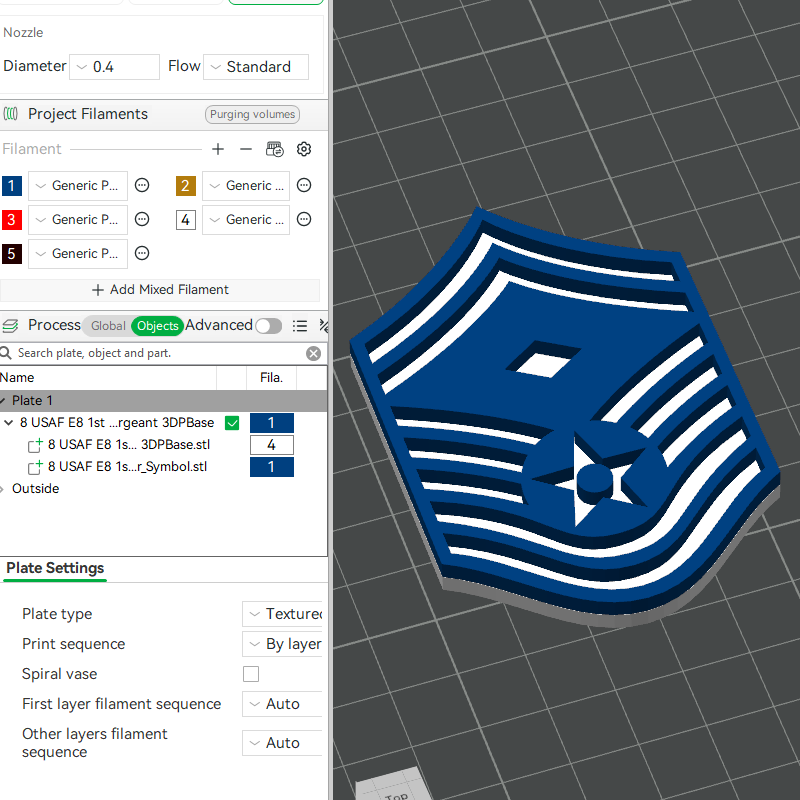Click the Process layers icon
The width and height of the screenshot is (800, 800).
point(10,325)
